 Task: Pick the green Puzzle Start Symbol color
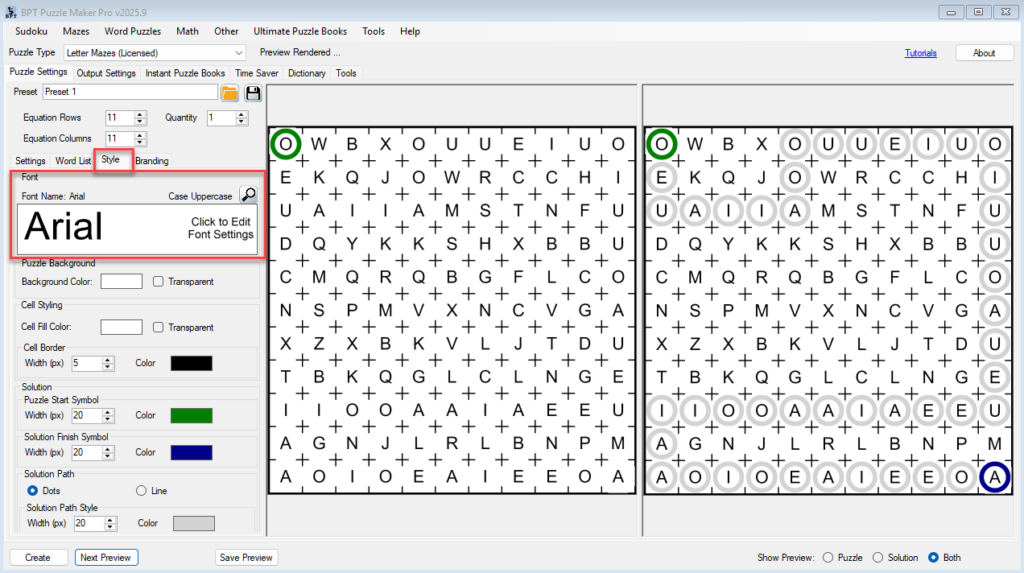tap(191, 415)
